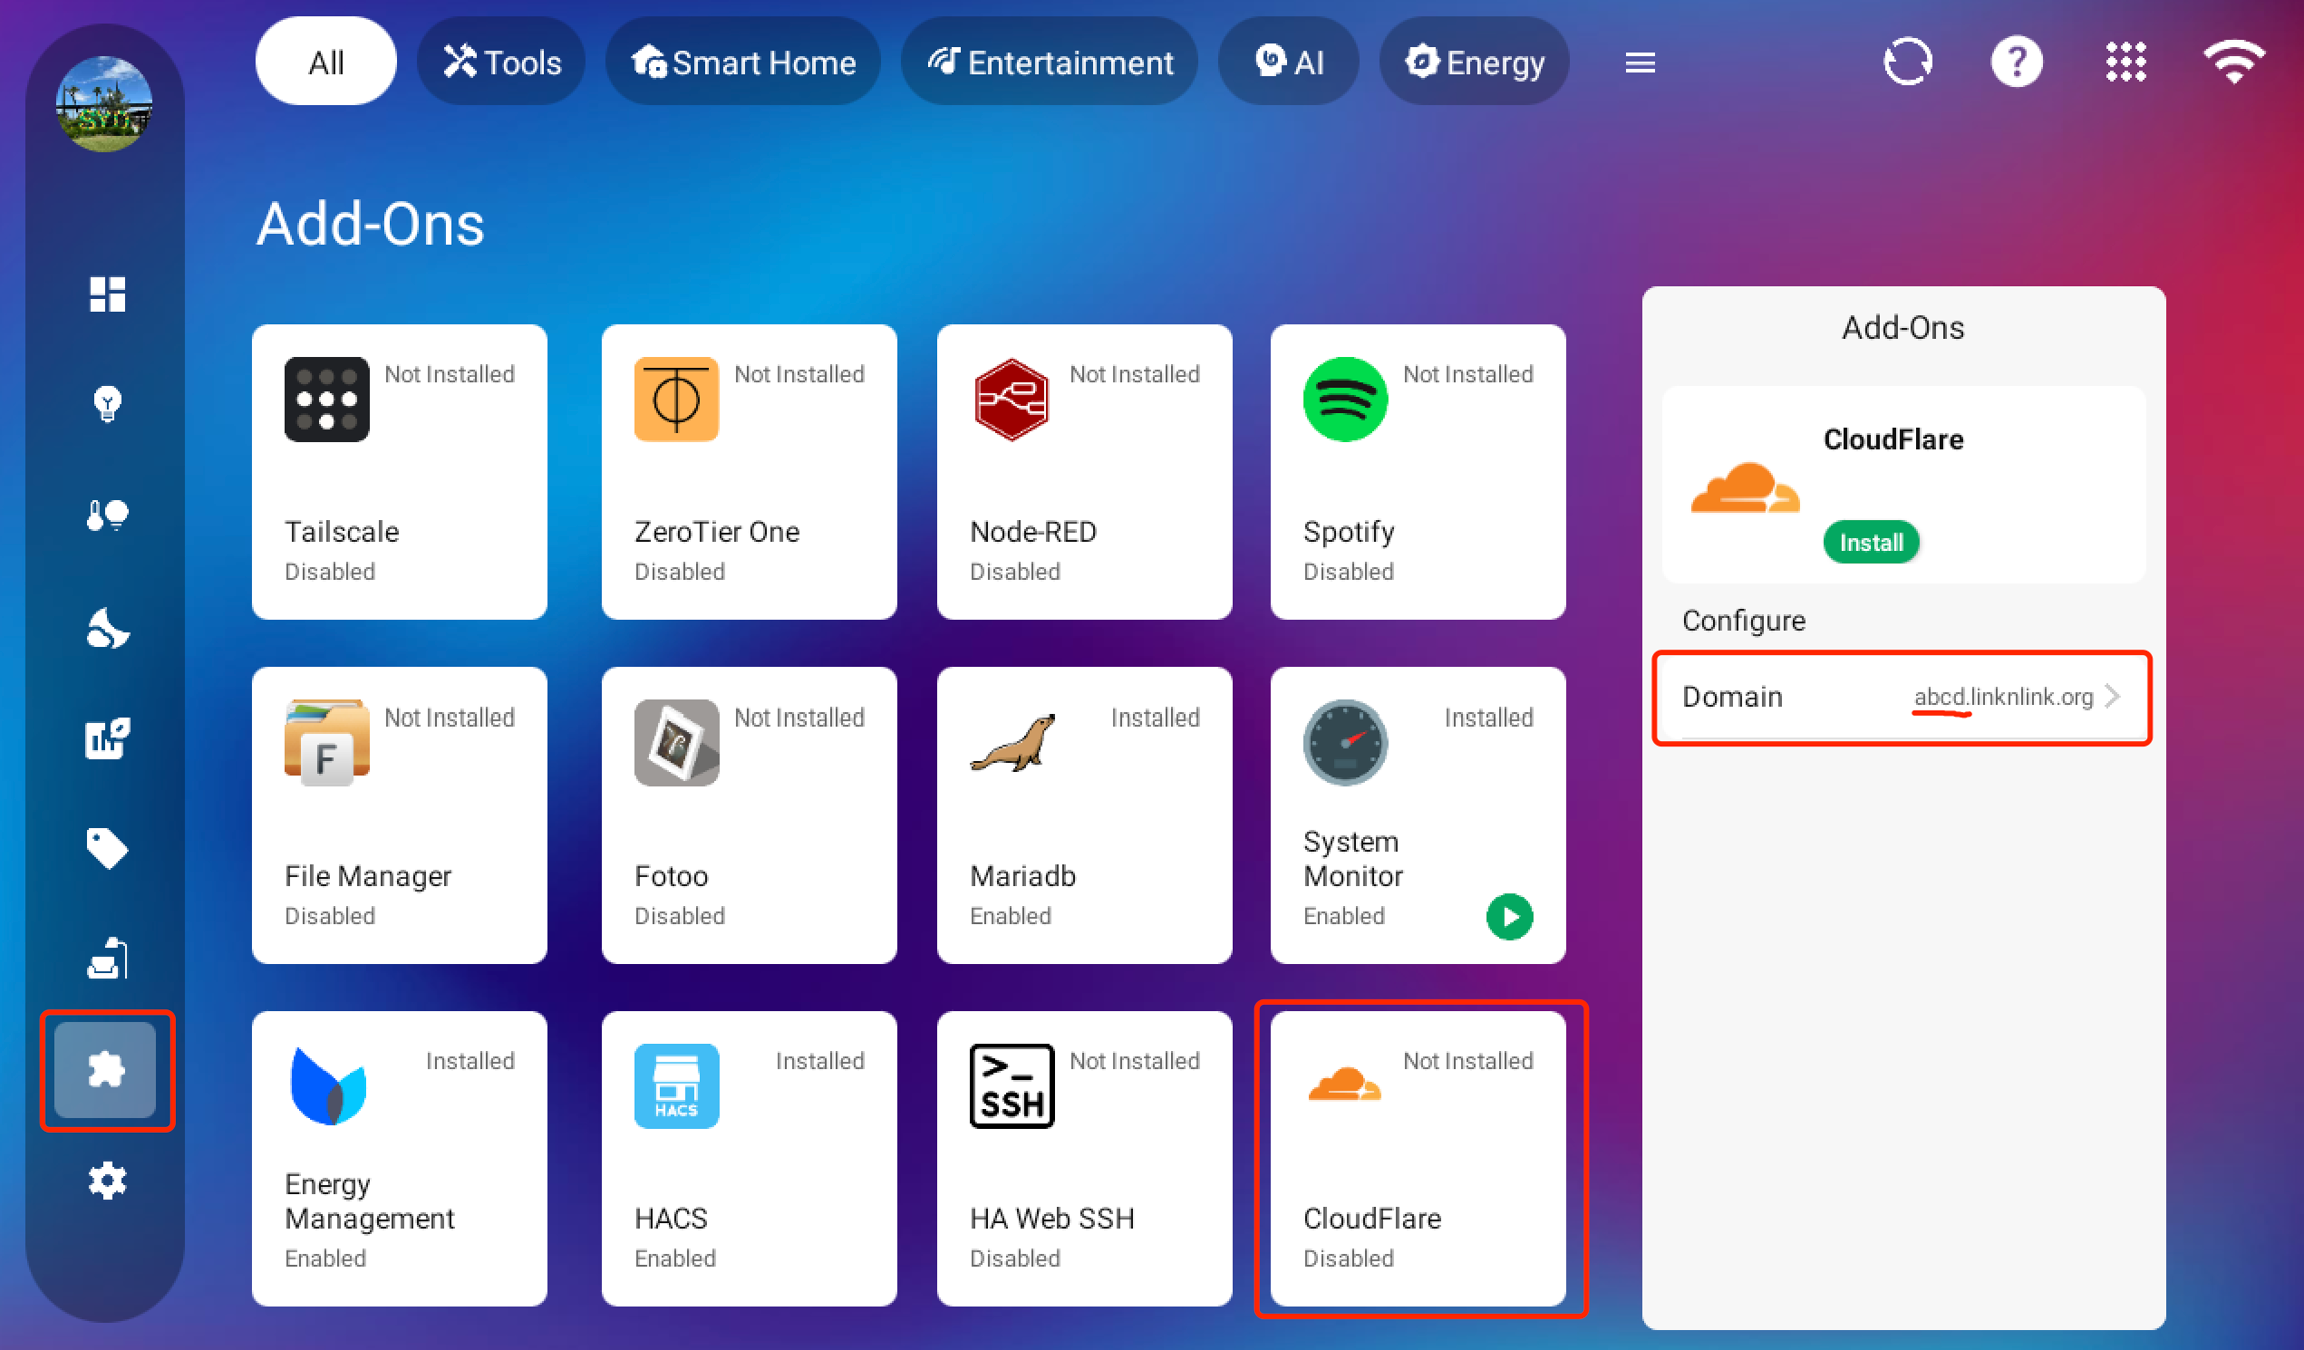Click the profile avatar picture
This screenshot has width=2304, height=1350.
104,104
